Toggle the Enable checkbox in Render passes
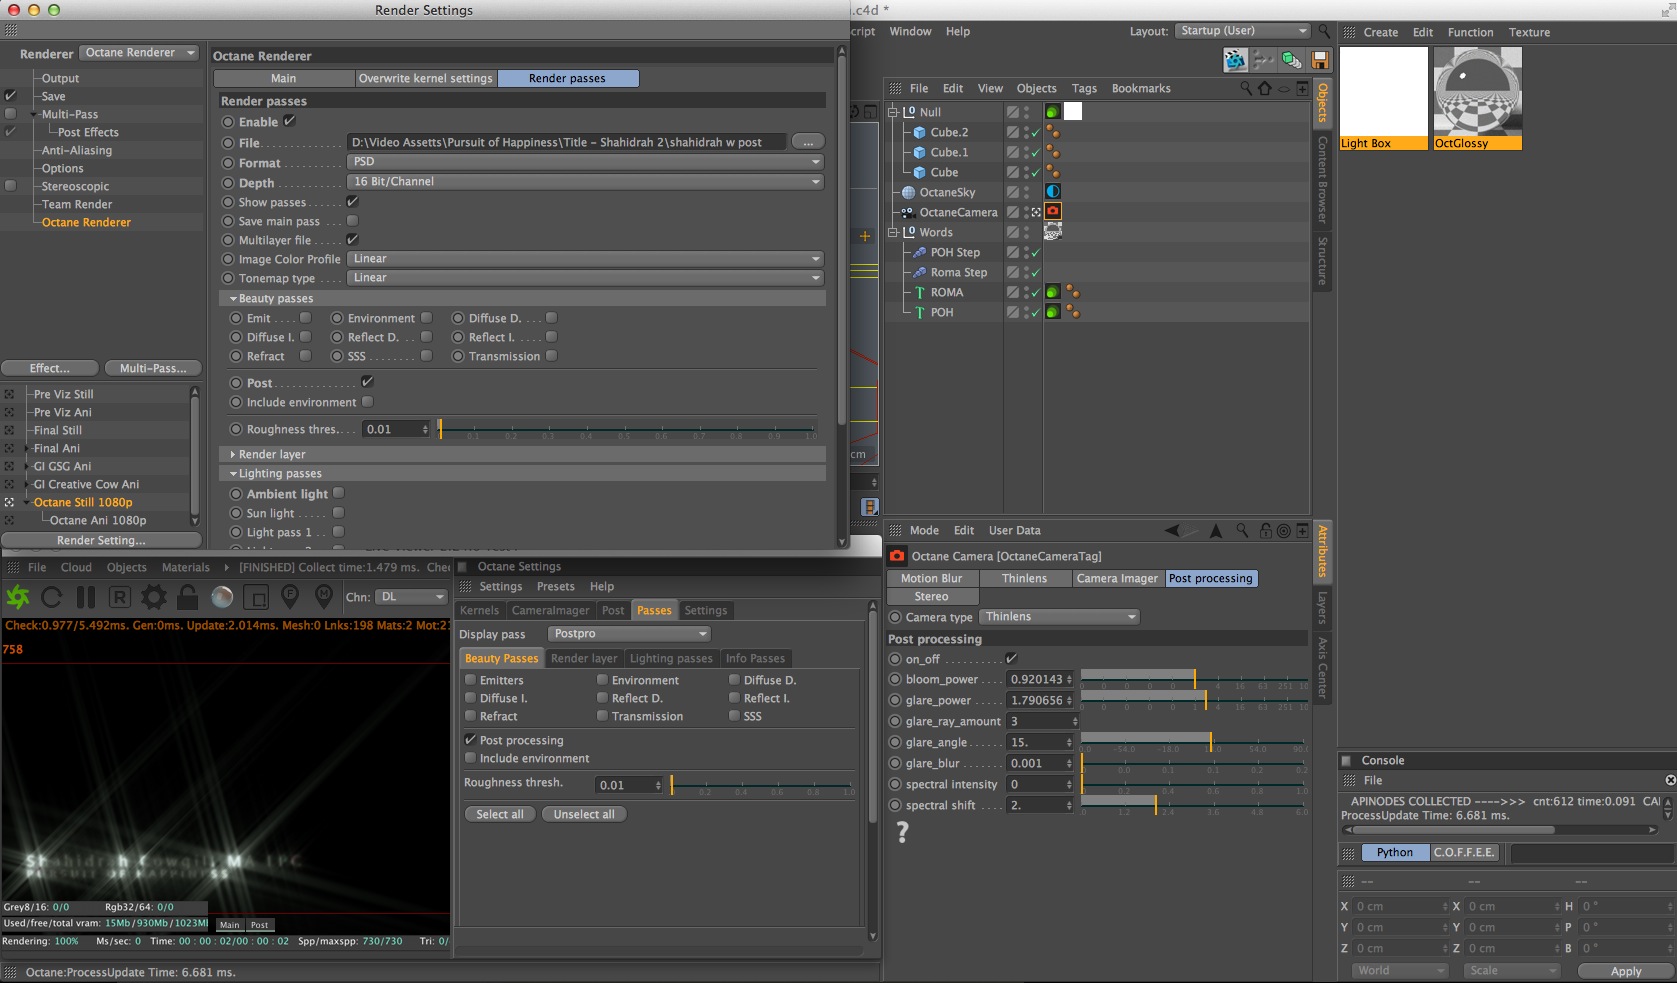The height and width of the screenshot is (983, 1677). [289, 121]
